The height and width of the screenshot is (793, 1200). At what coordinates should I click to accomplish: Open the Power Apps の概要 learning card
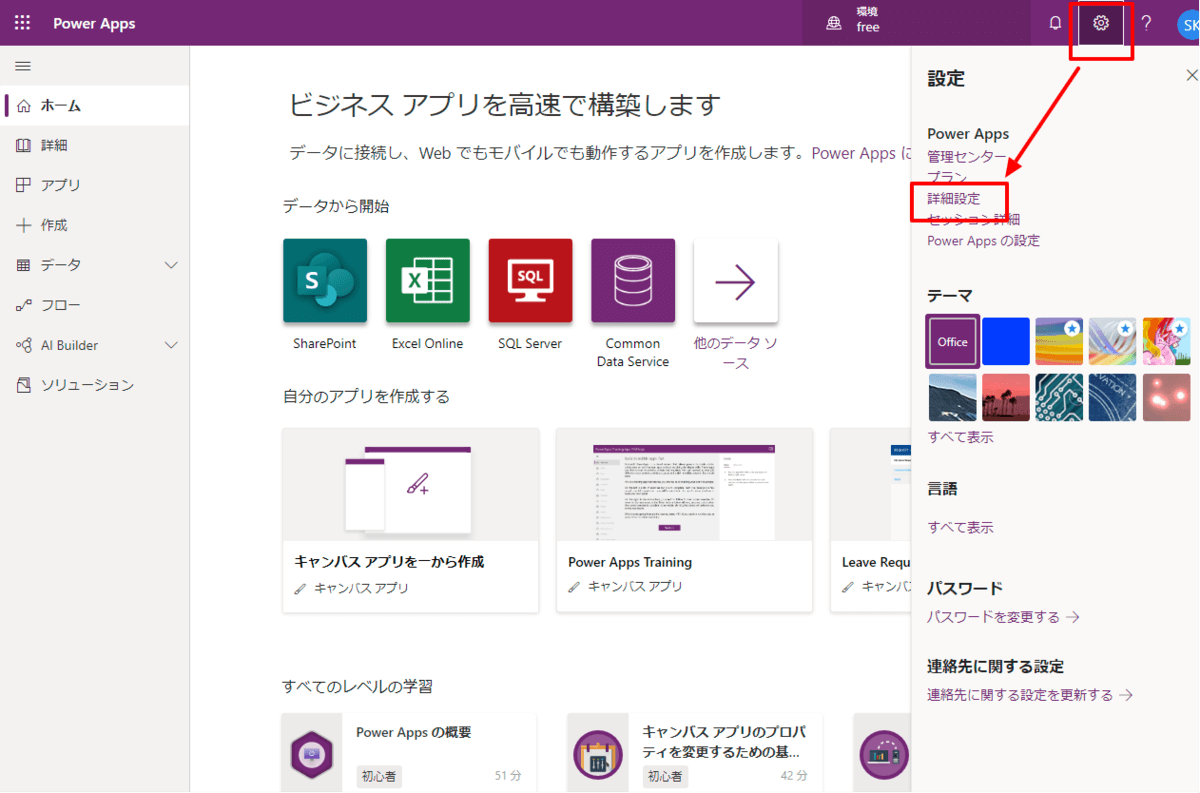point(409,752)
